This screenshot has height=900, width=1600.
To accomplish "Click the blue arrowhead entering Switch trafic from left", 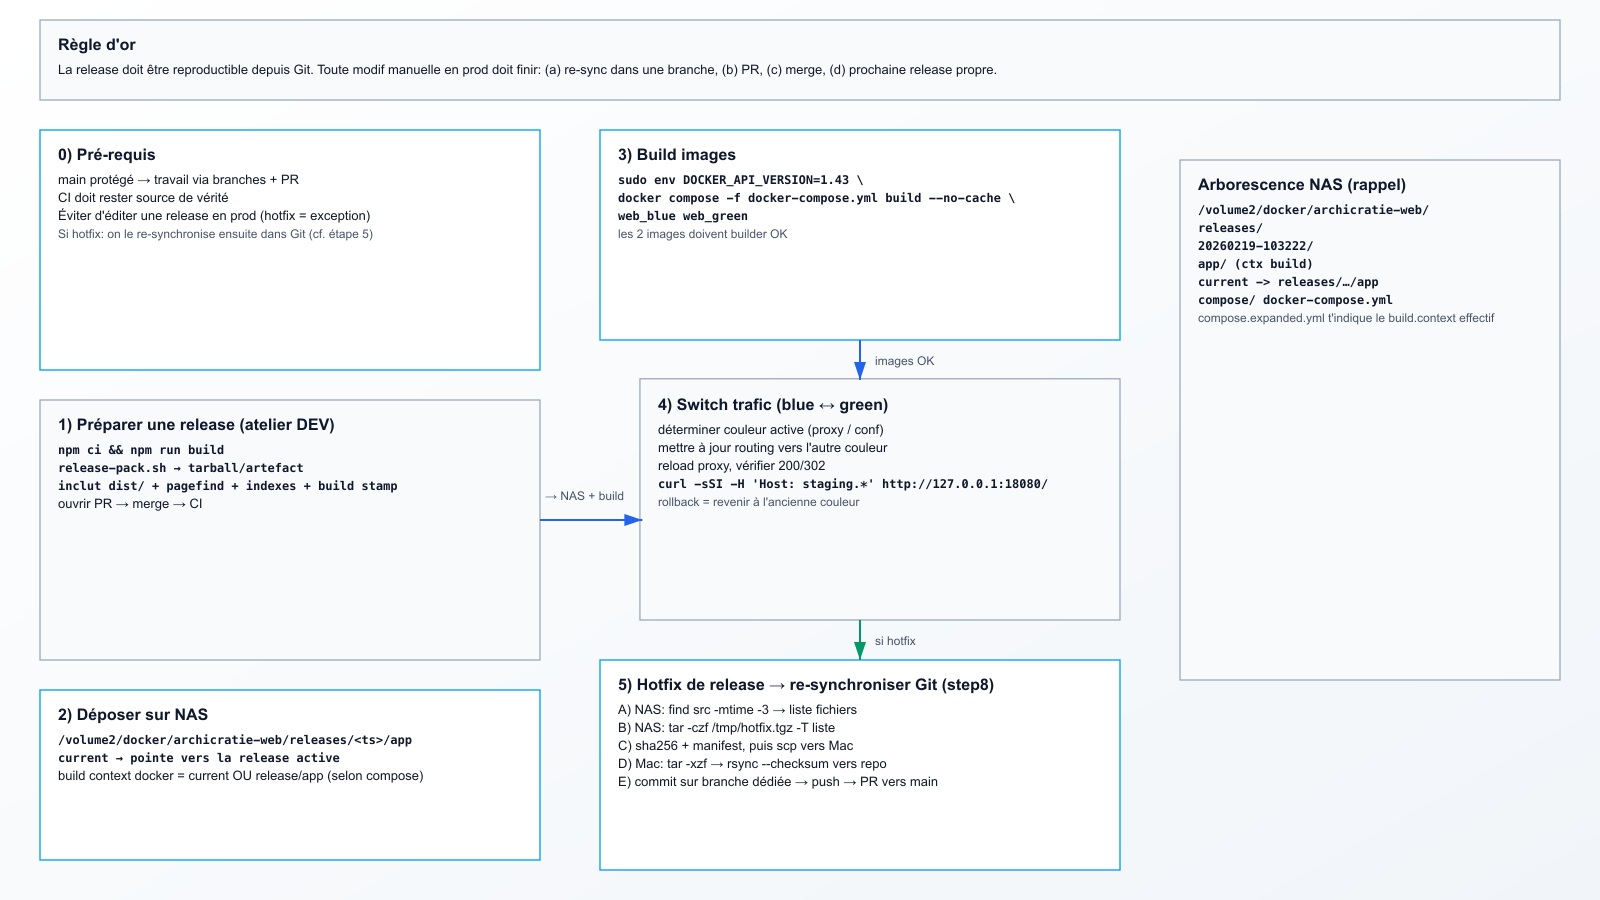I will pyautogui.click(x=632, y=520).
